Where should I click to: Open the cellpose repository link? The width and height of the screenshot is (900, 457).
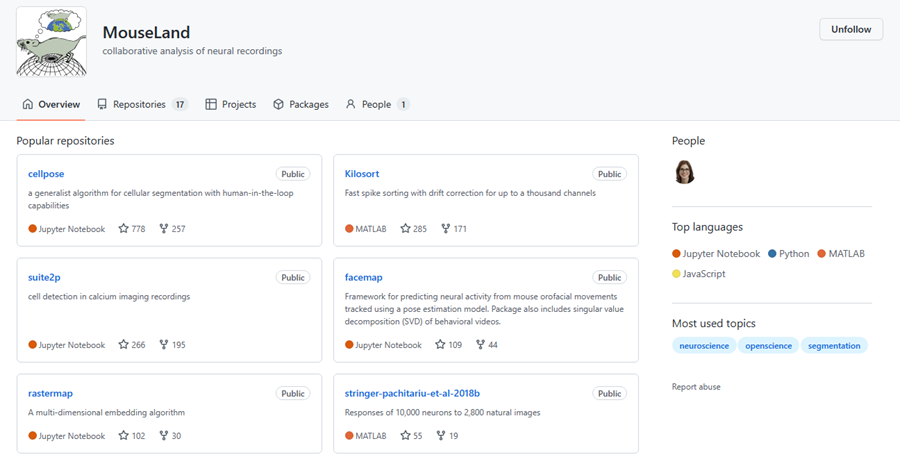(46, 174)
